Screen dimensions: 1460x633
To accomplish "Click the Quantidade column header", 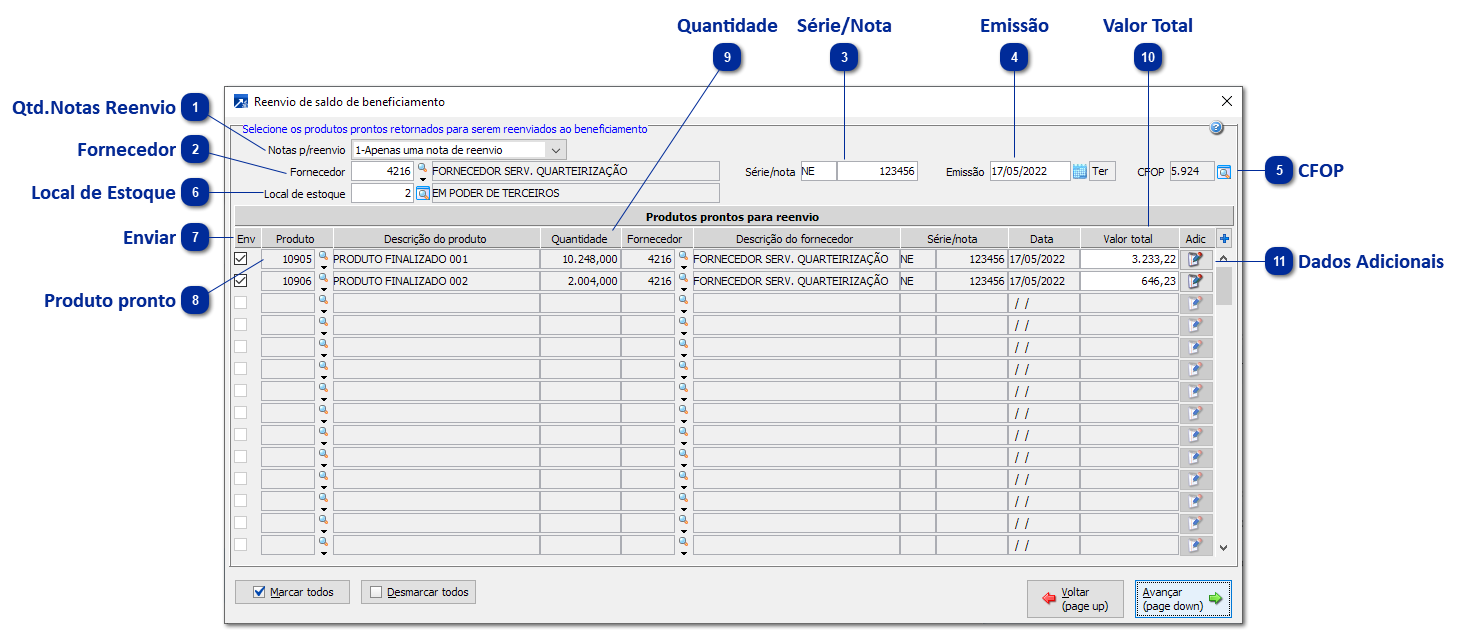I will tap(579, 239).
